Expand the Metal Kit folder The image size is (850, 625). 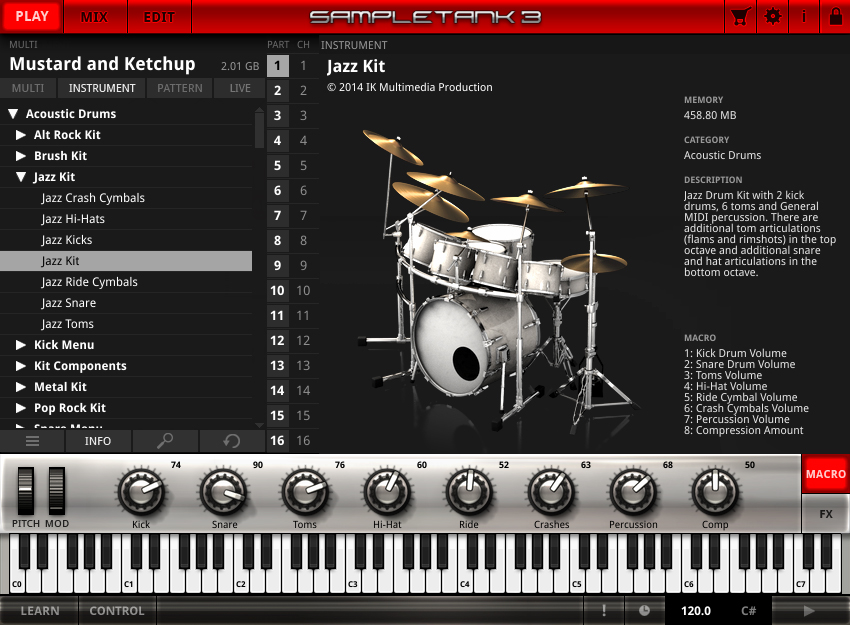pos(21,386)
